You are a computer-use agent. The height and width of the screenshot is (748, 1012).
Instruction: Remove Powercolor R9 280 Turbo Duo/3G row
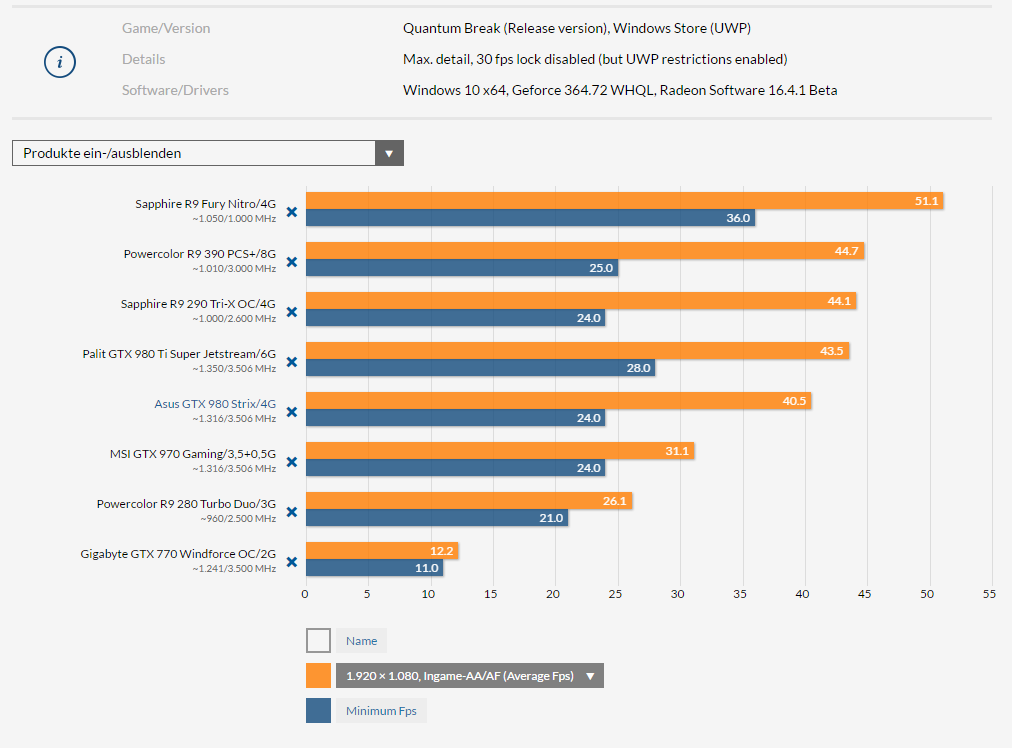click(292, 512)
